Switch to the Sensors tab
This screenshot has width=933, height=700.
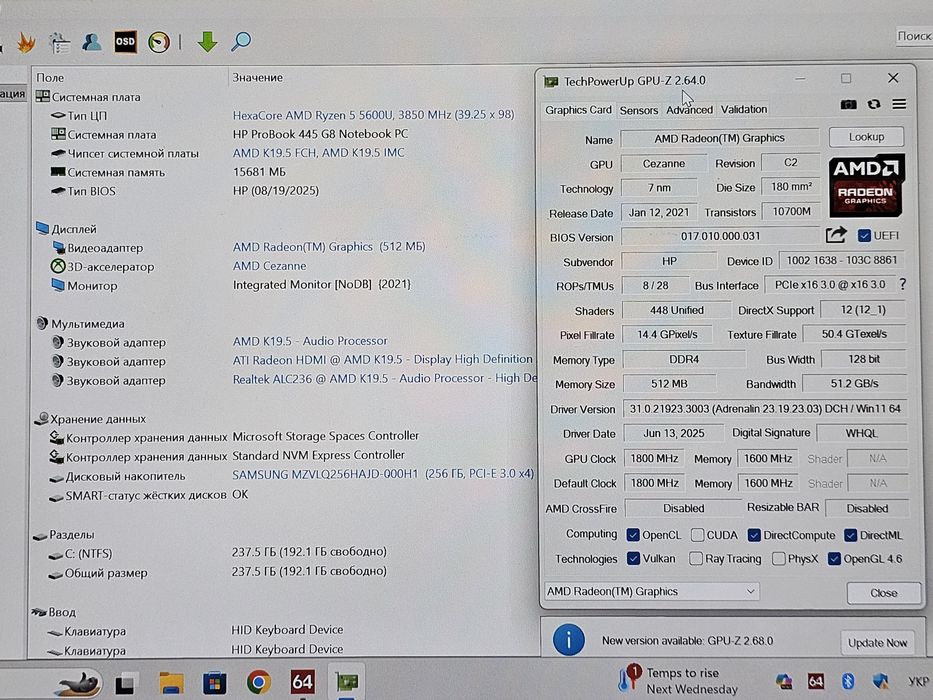point(638,110)
